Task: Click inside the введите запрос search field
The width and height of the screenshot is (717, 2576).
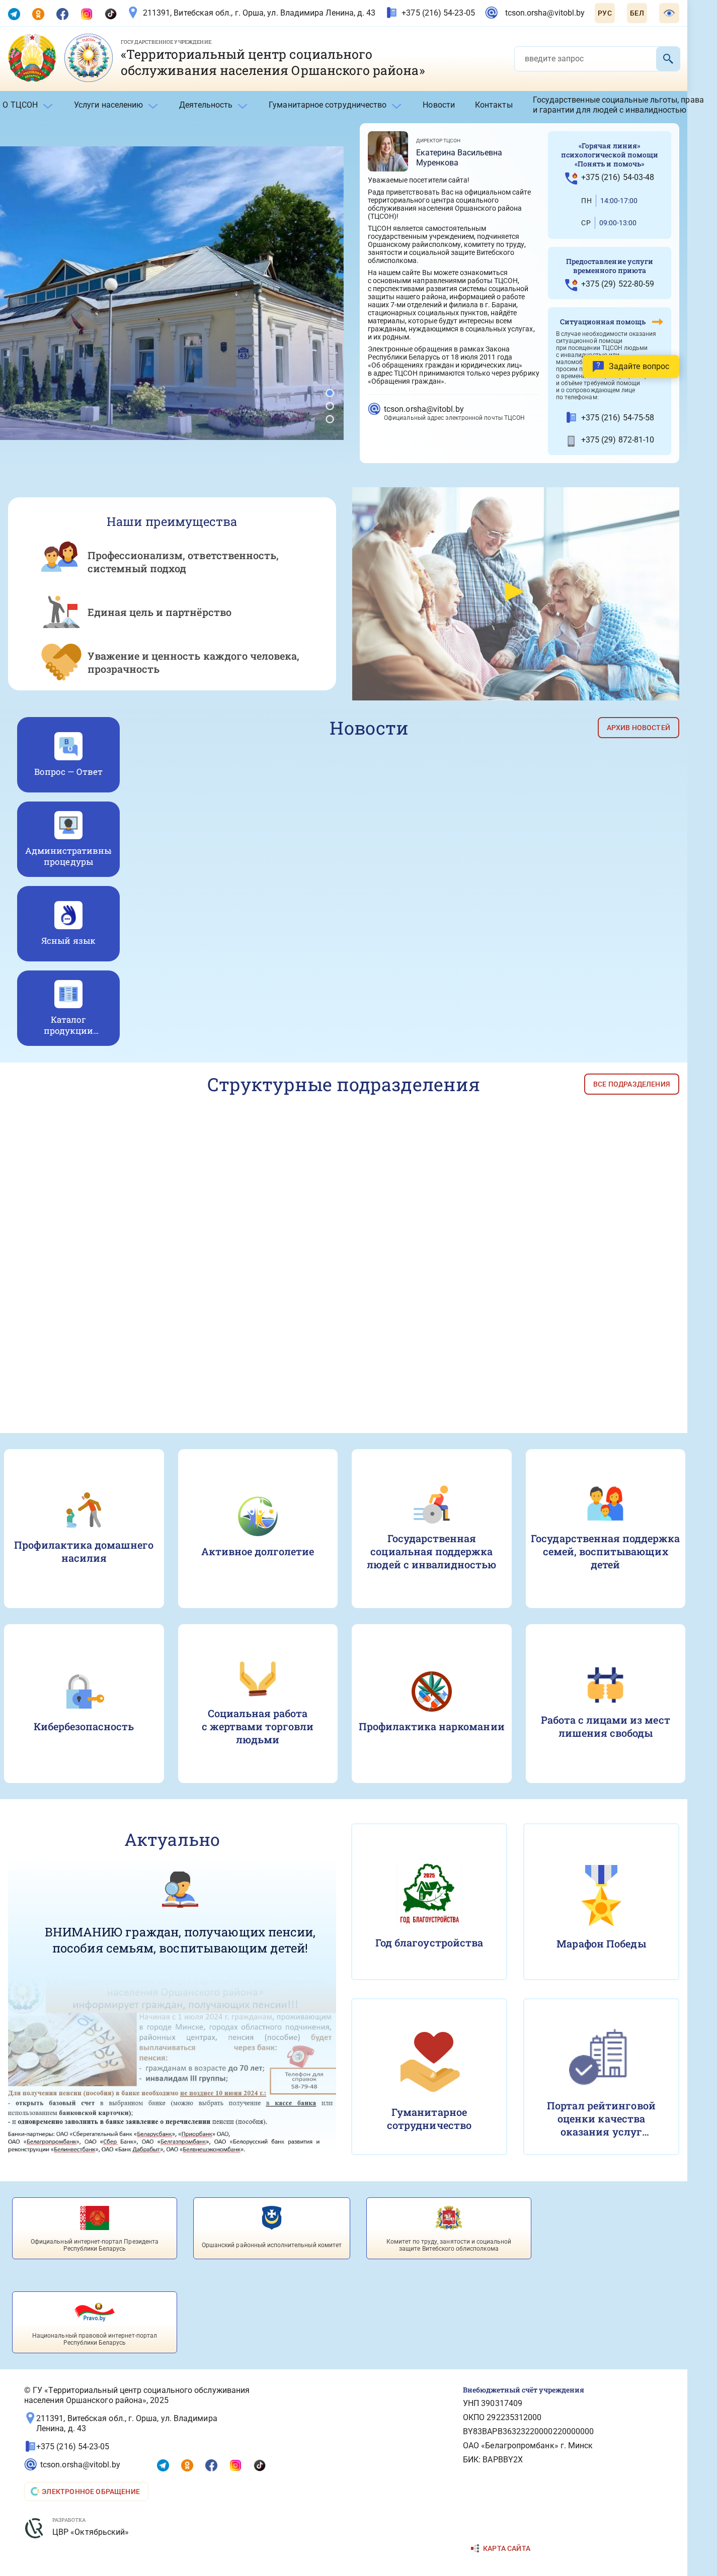Action: pyautogui.click(x=585, y=58)
